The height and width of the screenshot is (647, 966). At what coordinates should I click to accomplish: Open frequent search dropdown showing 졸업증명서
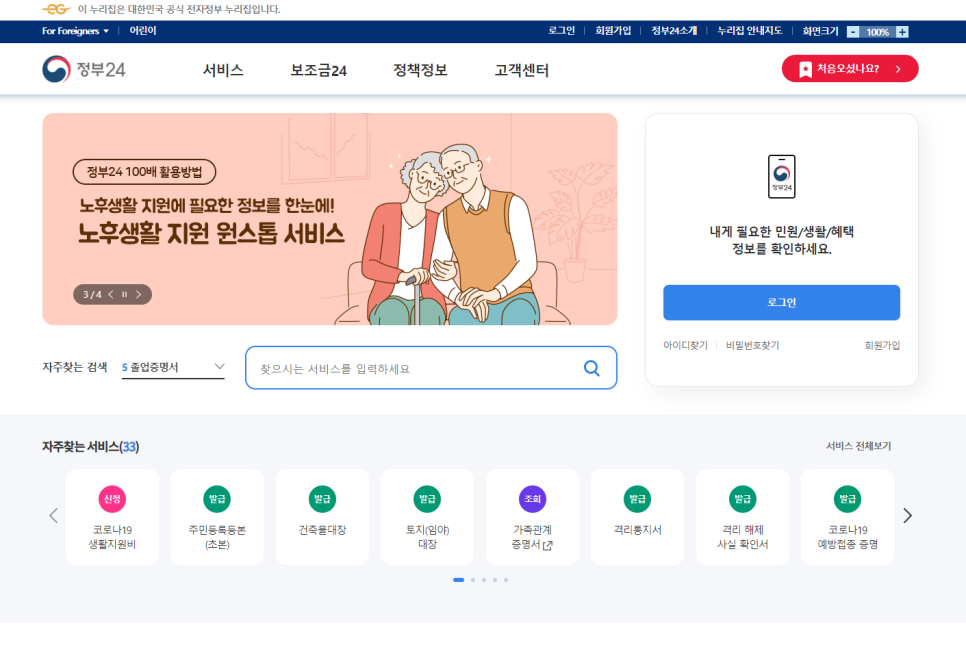point(173,367)
